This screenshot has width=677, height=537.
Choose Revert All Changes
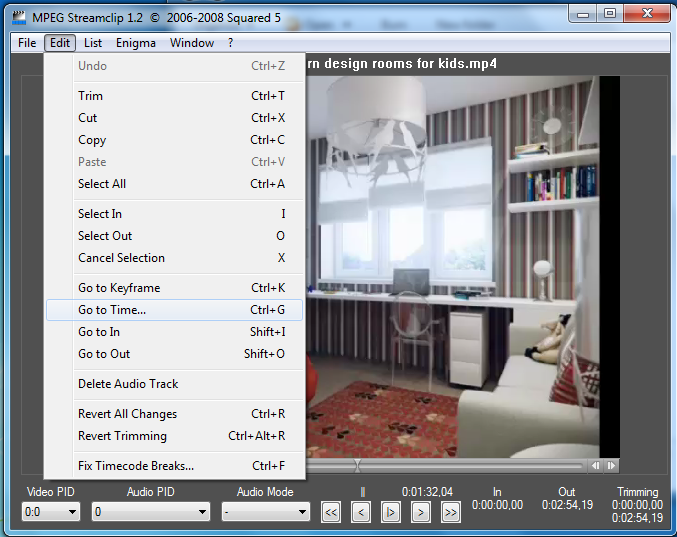click(174, 414)
